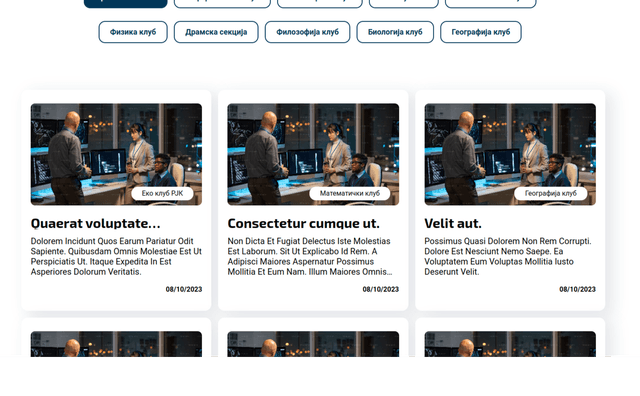Viewport: 640px width, 396px height.
Task: Open the Velit aut. headline
Action: click(453, 223)
